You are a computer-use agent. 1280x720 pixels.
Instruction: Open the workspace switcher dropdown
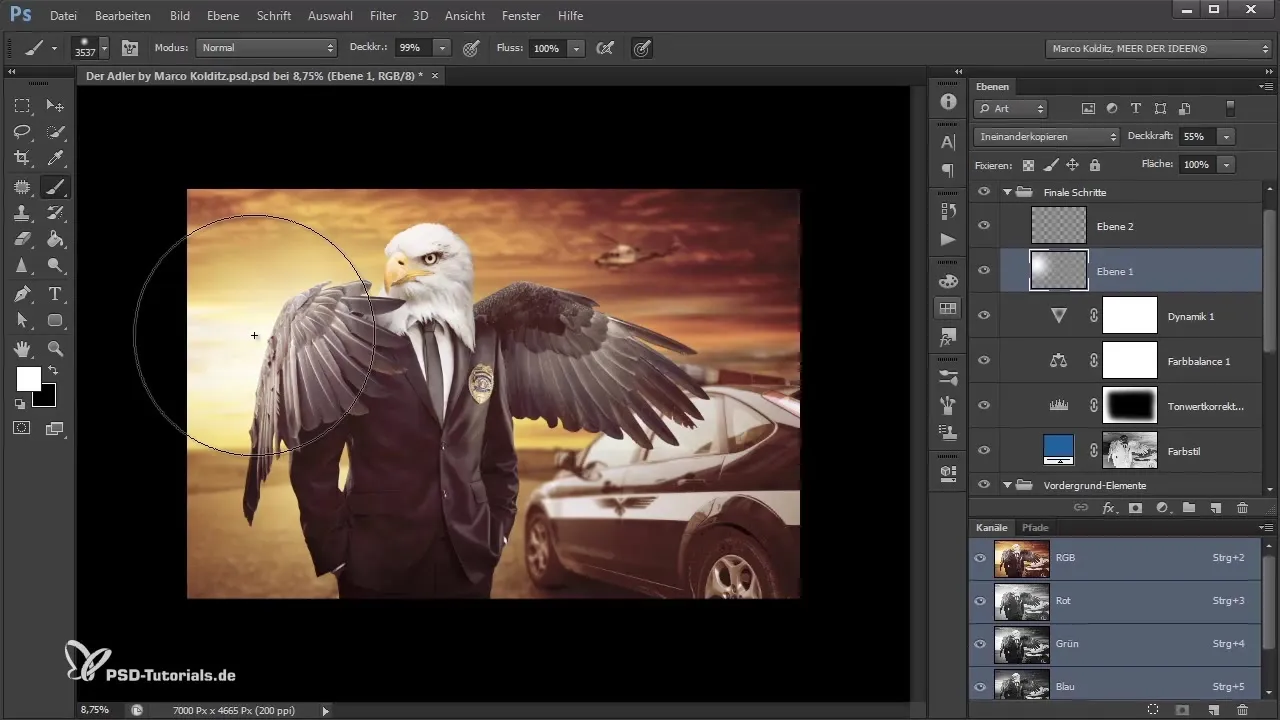pyautogui.click(x=1158, y=48)
